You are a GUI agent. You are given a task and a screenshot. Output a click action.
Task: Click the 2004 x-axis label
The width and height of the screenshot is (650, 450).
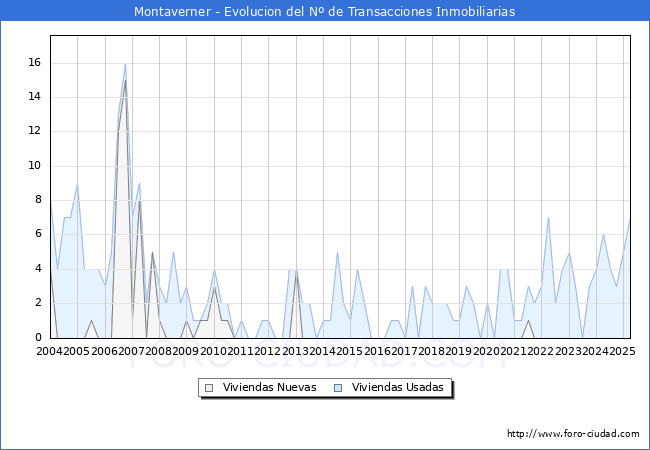click(50, 351)
